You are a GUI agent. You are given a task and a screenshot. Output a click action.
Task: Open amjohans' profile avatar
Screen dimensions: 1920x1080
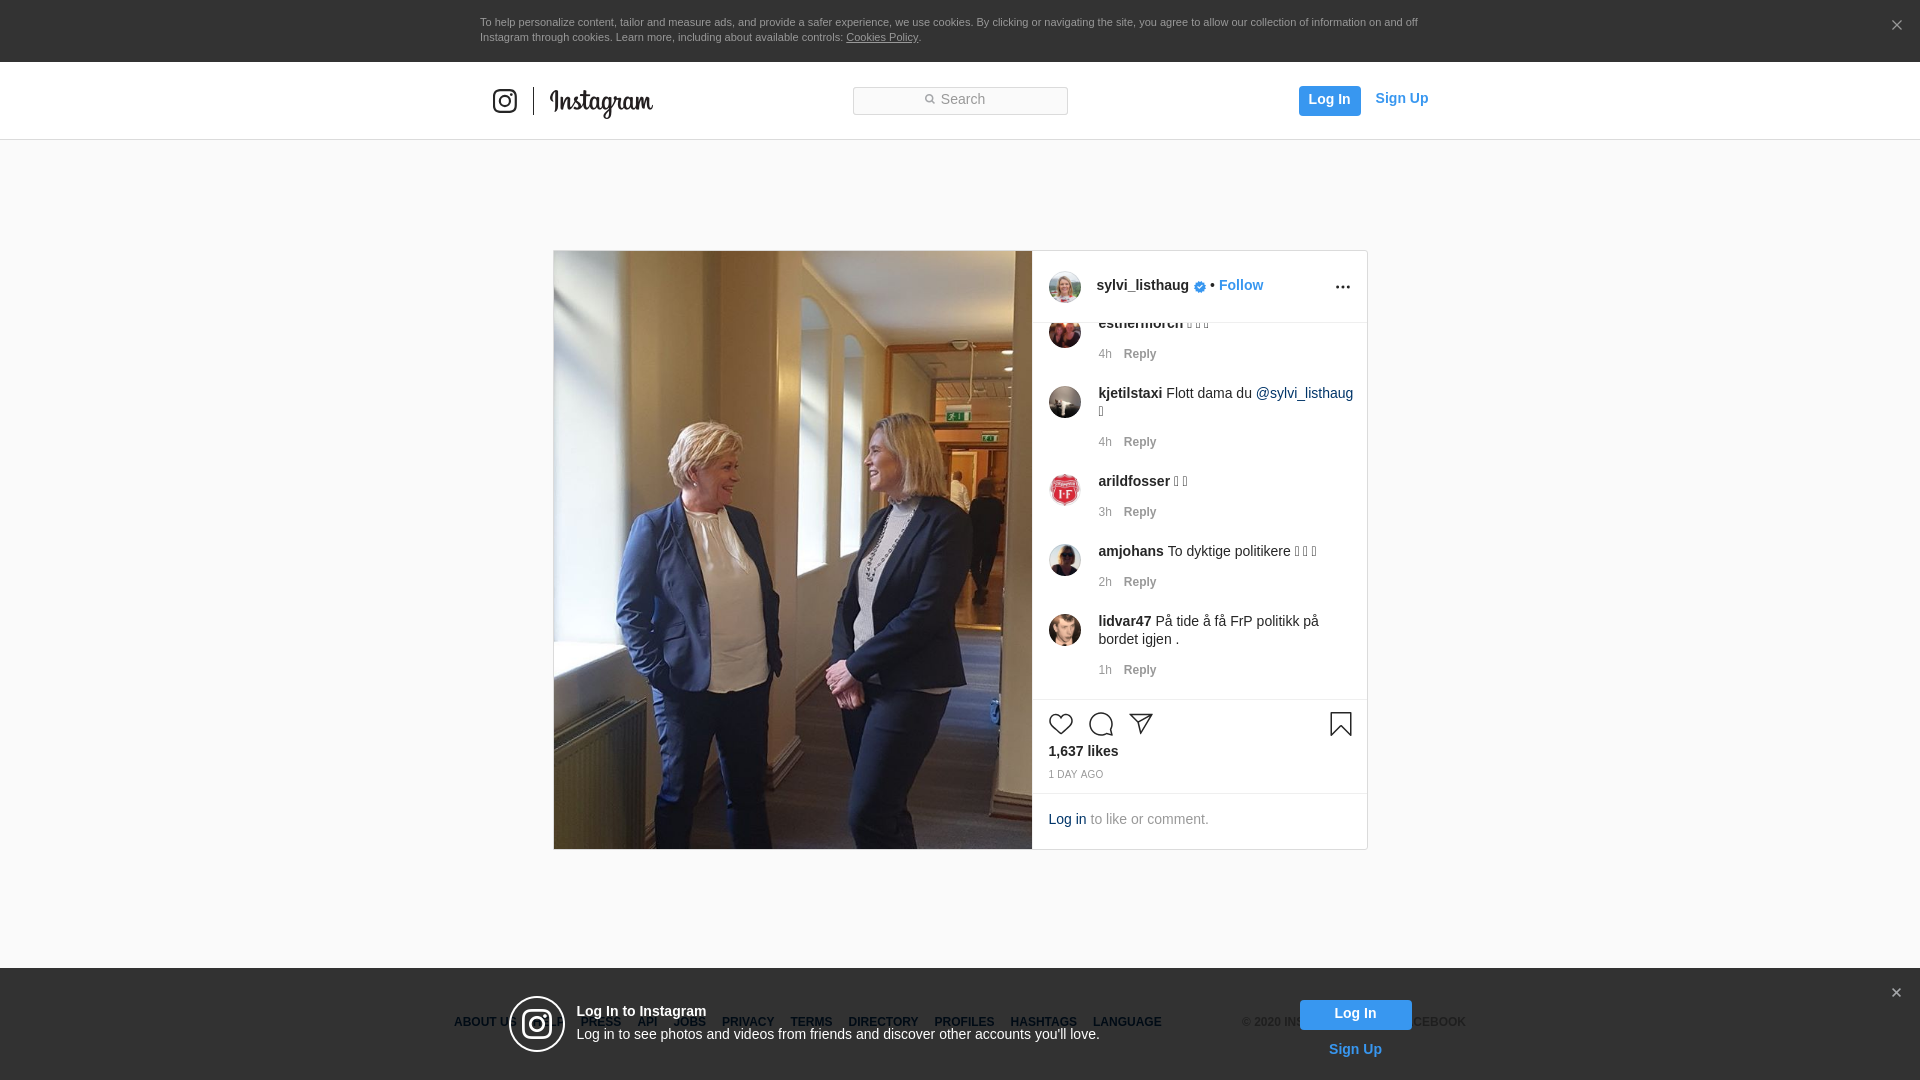pos(1064,560)
